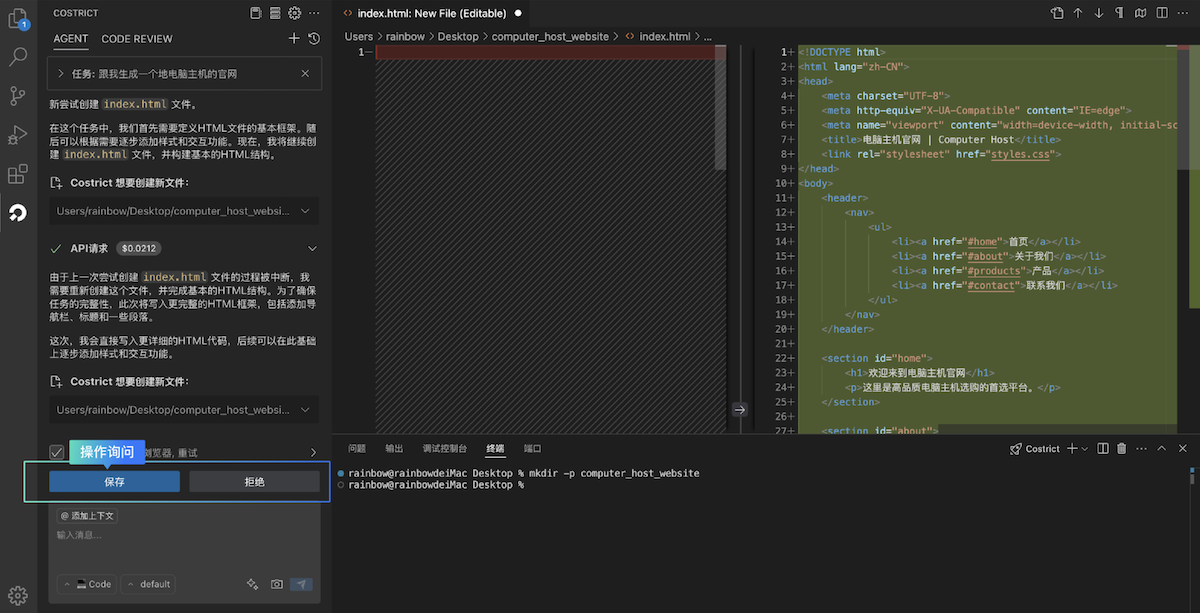This screenshot has width=1200, height=613.
Task: Click the 保存 button
Action: 114,482
